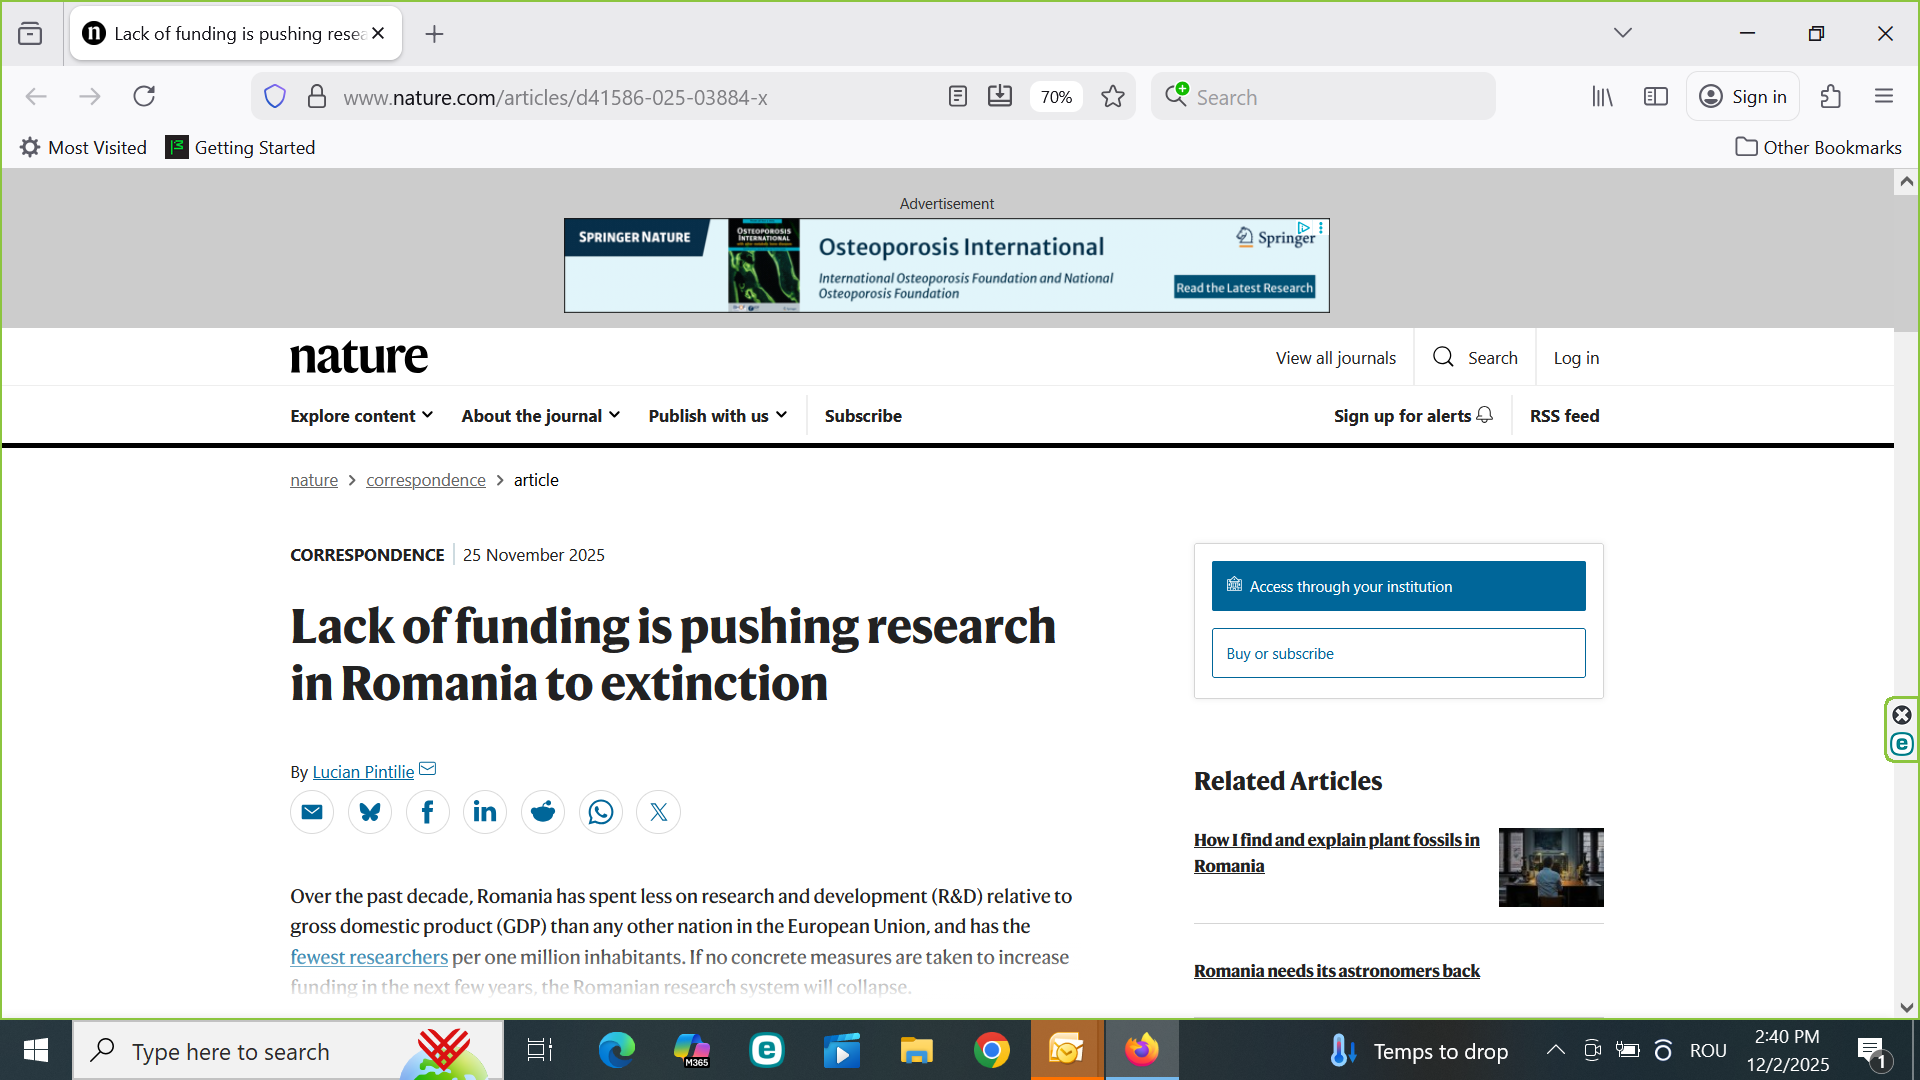Image resolution: width=1920 pixels, height=1080 pixels.
Task: Share article on Facebook
Action: (427, 812)
